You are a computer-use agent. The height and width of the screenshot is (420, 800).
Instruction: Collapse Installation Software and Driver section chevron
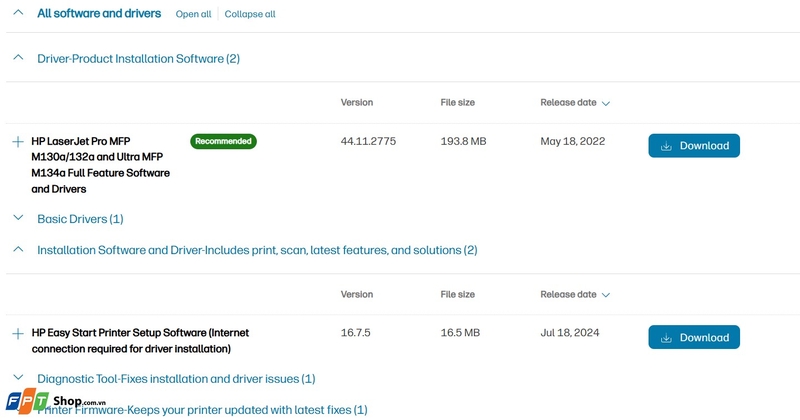point(18,249)
